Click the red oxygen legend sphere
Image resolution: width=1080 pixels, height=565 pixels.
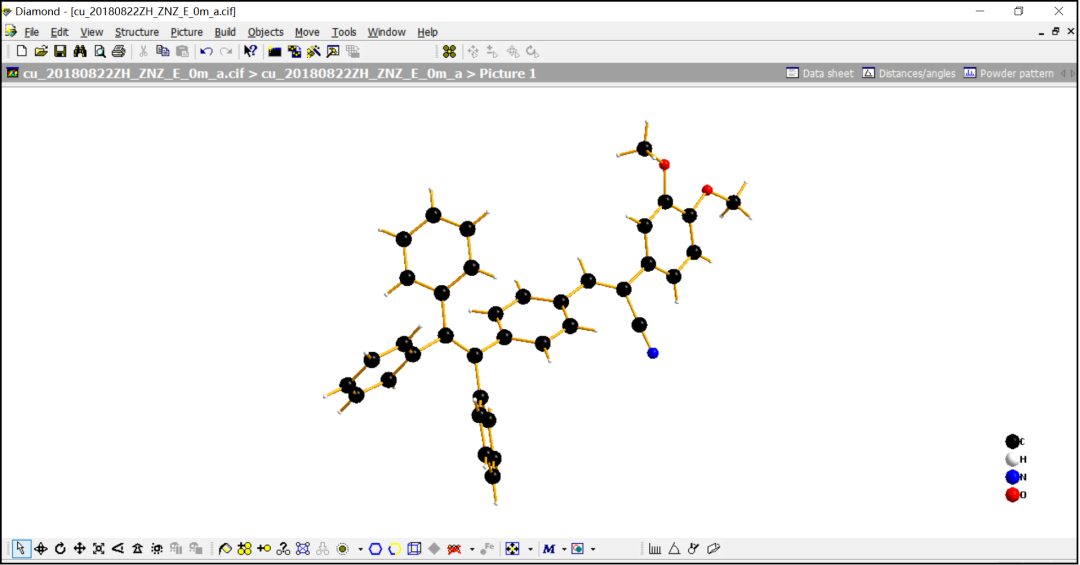click(x=1012, y=495)
